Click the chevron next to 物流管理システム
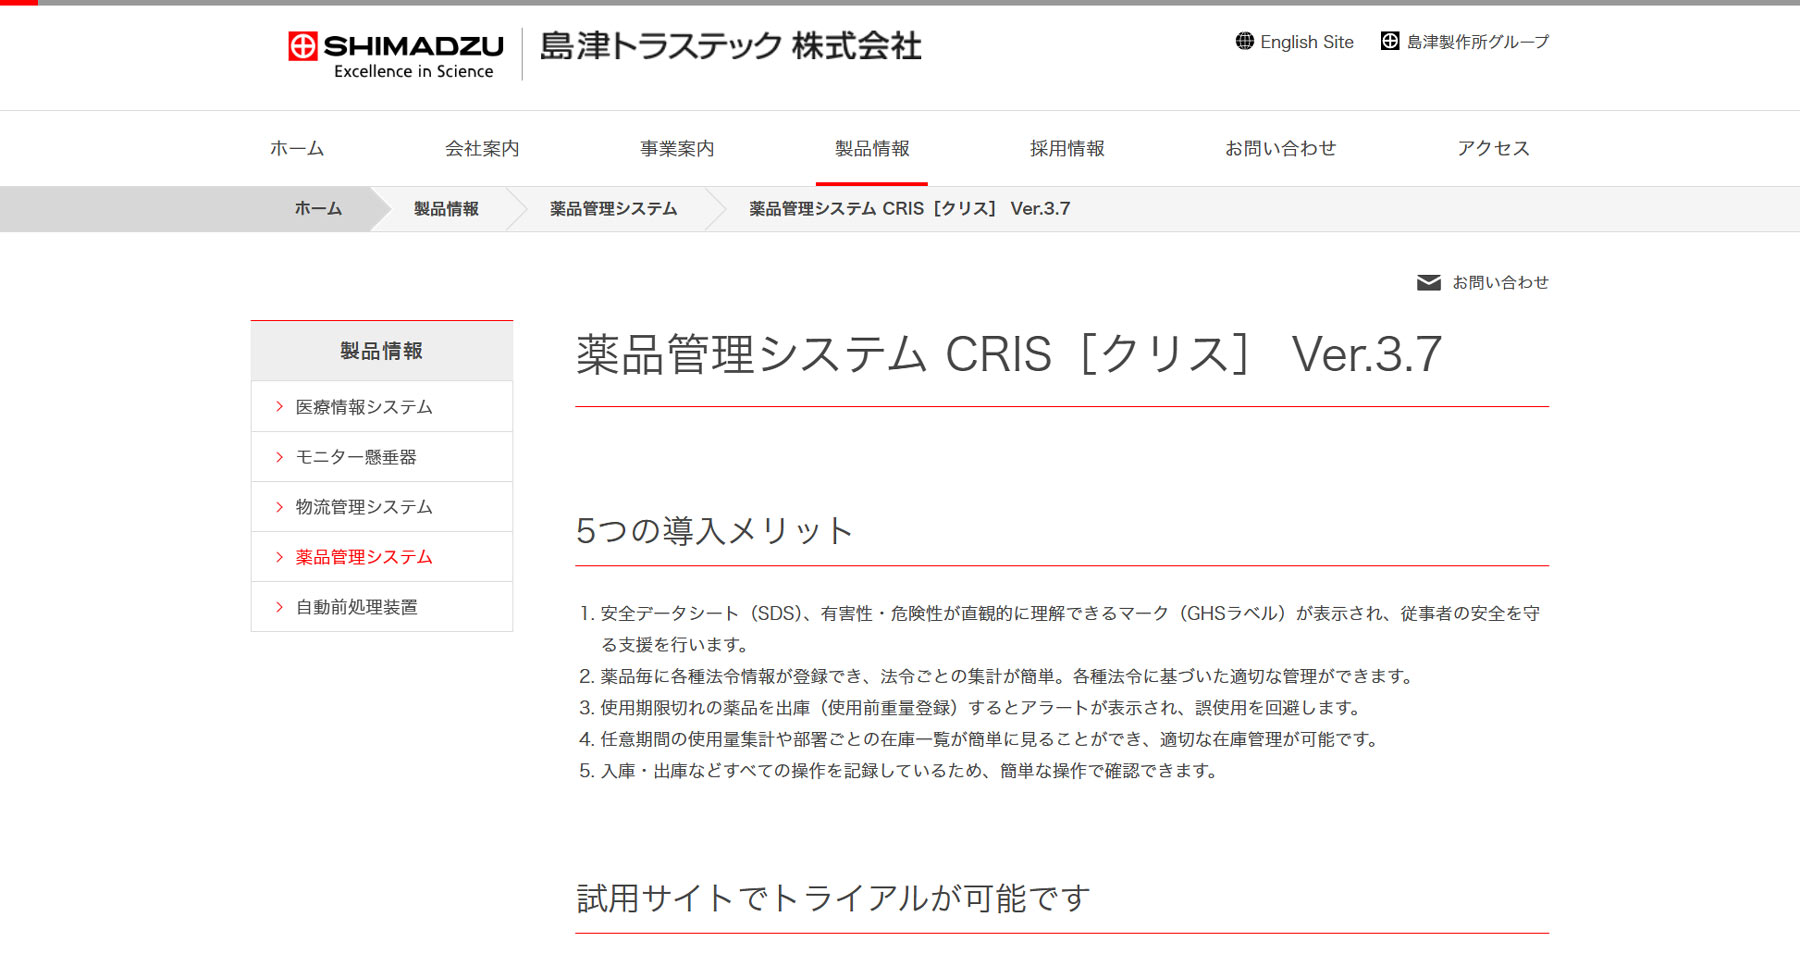The width and height of the screenshot is (1800, 954). tap(279, 507)
